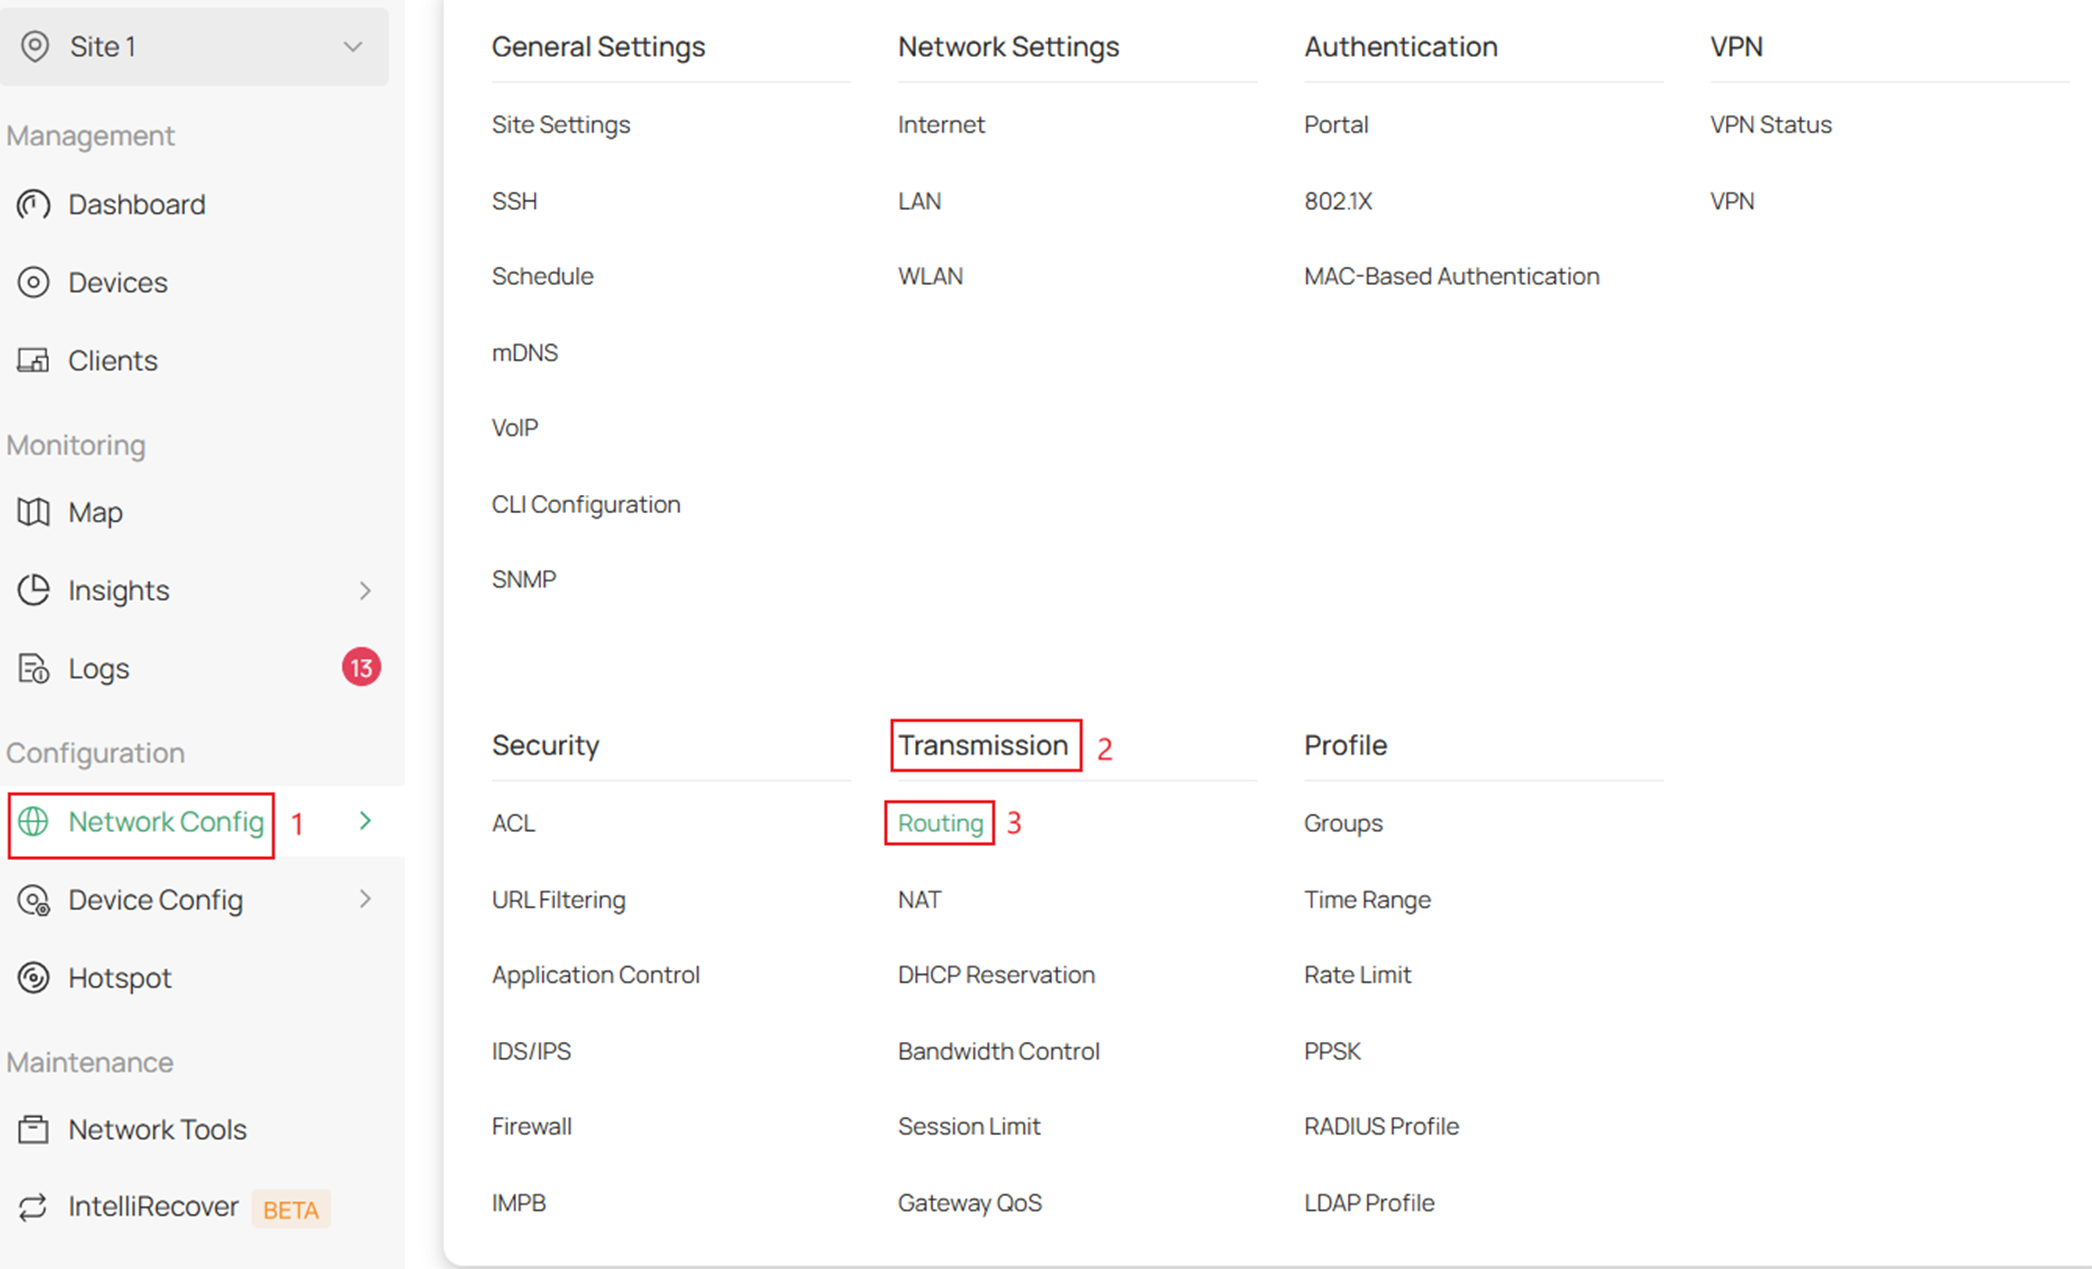The width and height of the screenshot is (2092, 1269).
Task: Click the Site 1 location pin icon
Action: tap(35, 46)
